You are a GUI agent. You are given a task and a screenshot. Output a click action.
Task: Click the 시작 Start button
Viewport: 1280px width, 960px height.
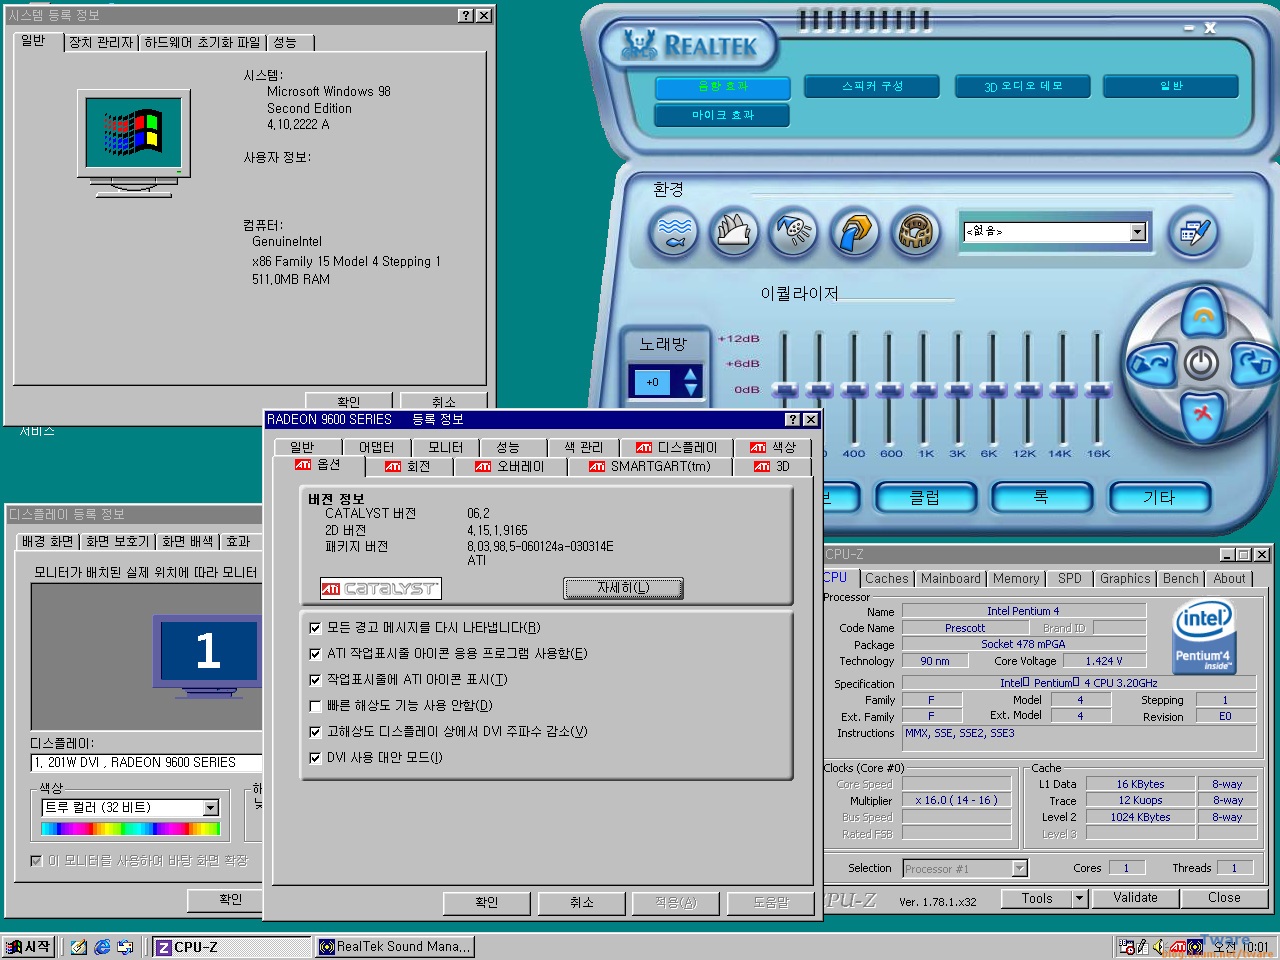[28, 946]
